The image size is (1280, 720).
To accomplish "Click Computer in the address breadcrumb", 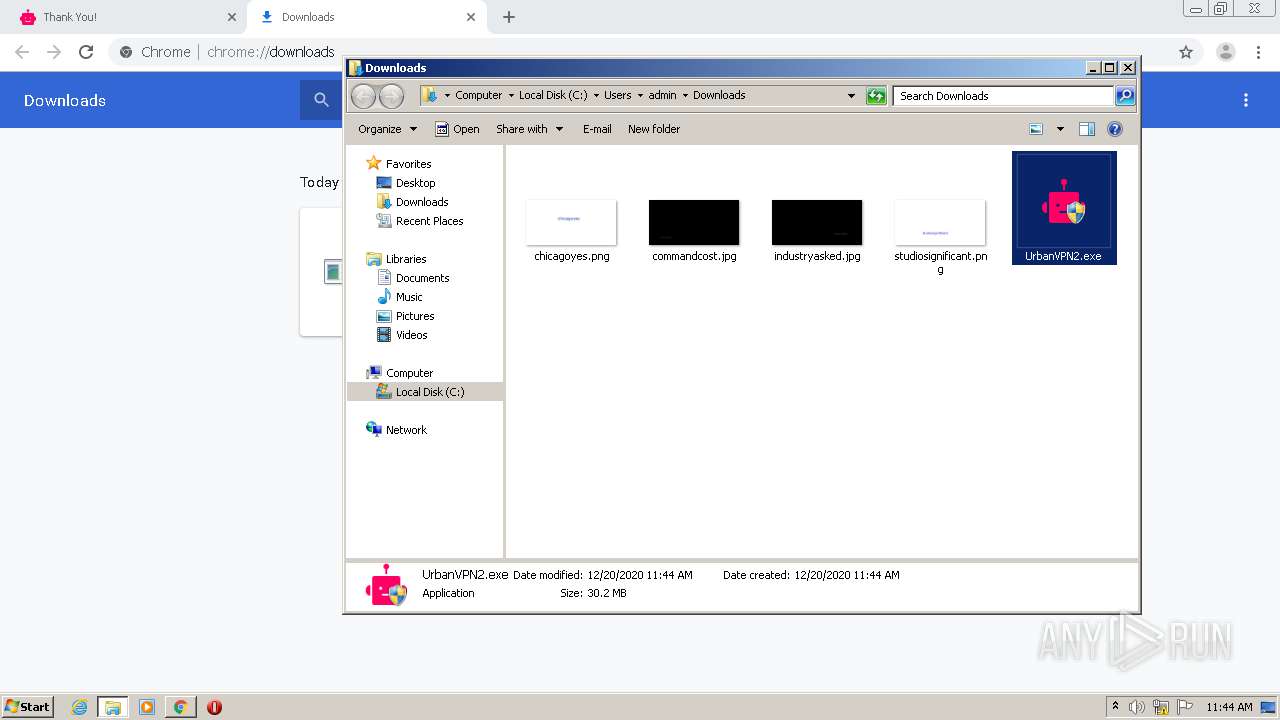I will [x=479, y=96].
